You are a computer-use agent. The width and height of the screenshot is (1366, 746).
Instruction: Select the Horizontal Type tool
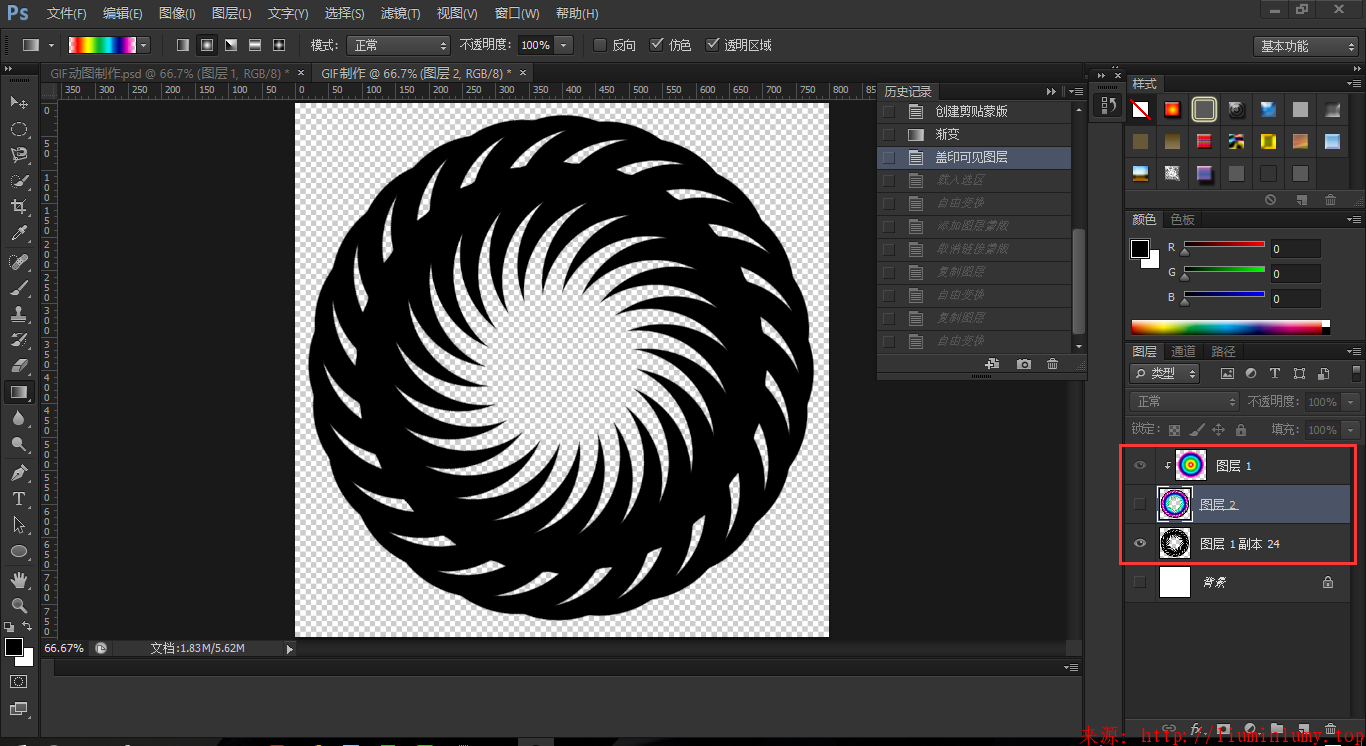pyautogui.click(x=19, y=498)
